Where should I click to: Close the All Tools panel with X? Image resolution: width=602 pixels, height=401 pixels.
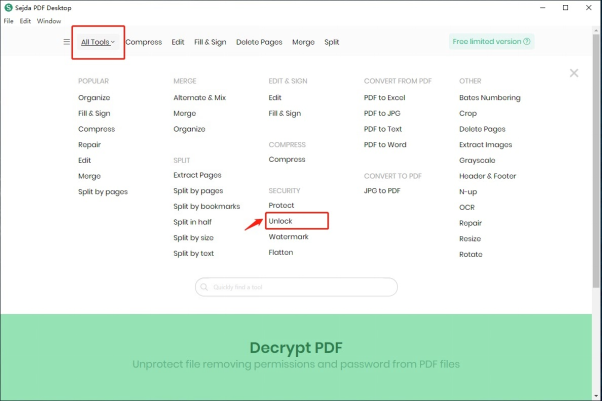[x=574, y=73]
